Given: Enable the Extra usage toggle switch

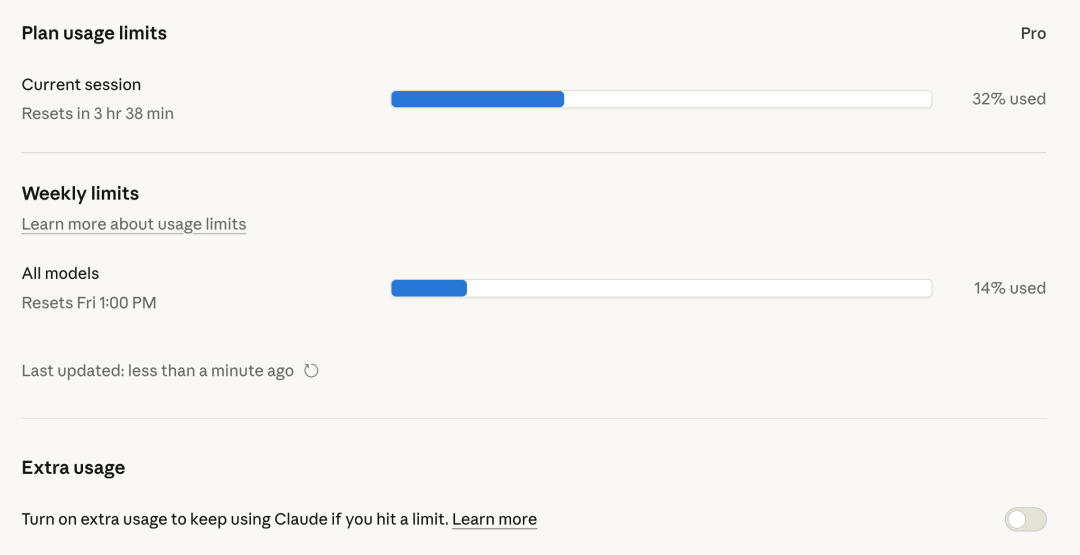Looking at the screenshot, I should (1025, 519).
